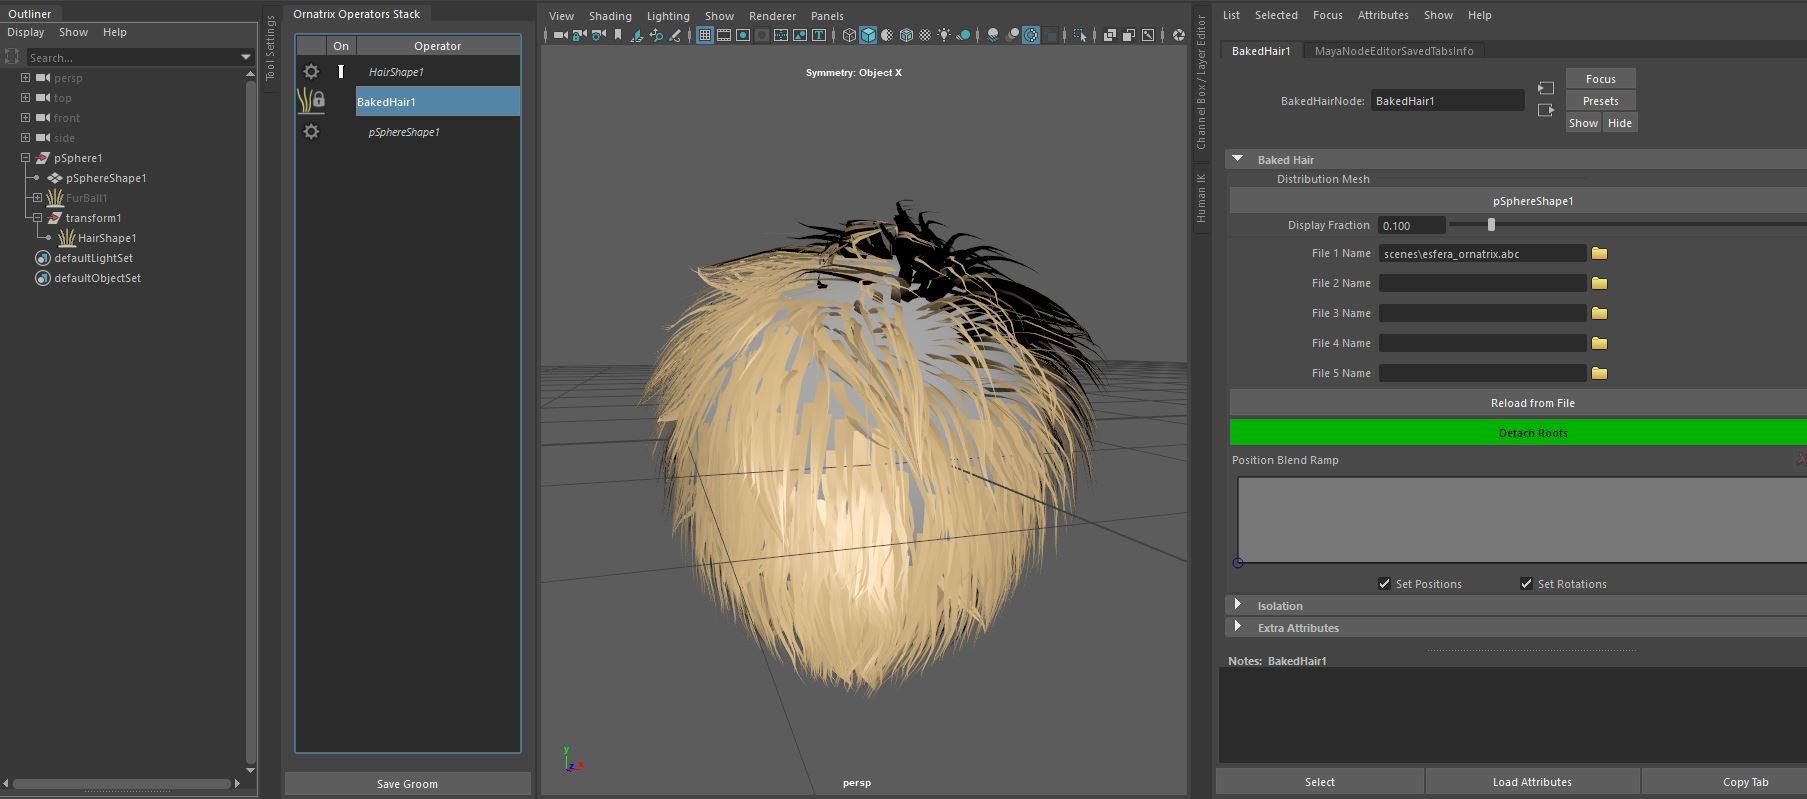
Task: Switch to MayaNodeEditorSavedTabsInfo tab
Action: tap(1393, 51)
